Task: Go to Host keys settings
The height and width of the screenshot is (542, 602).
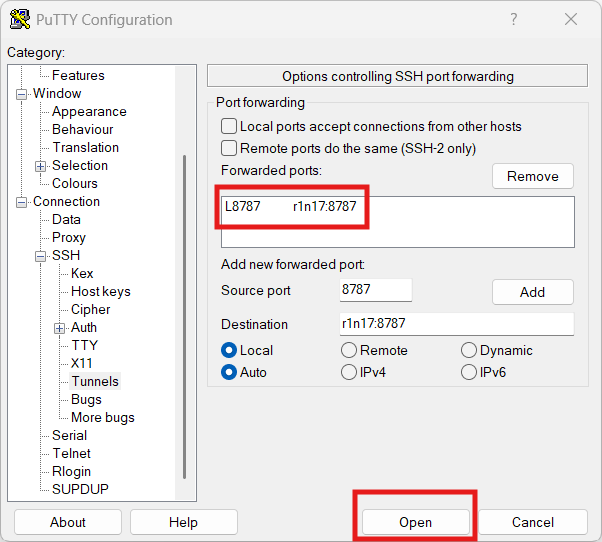Action: pos(100,292)
